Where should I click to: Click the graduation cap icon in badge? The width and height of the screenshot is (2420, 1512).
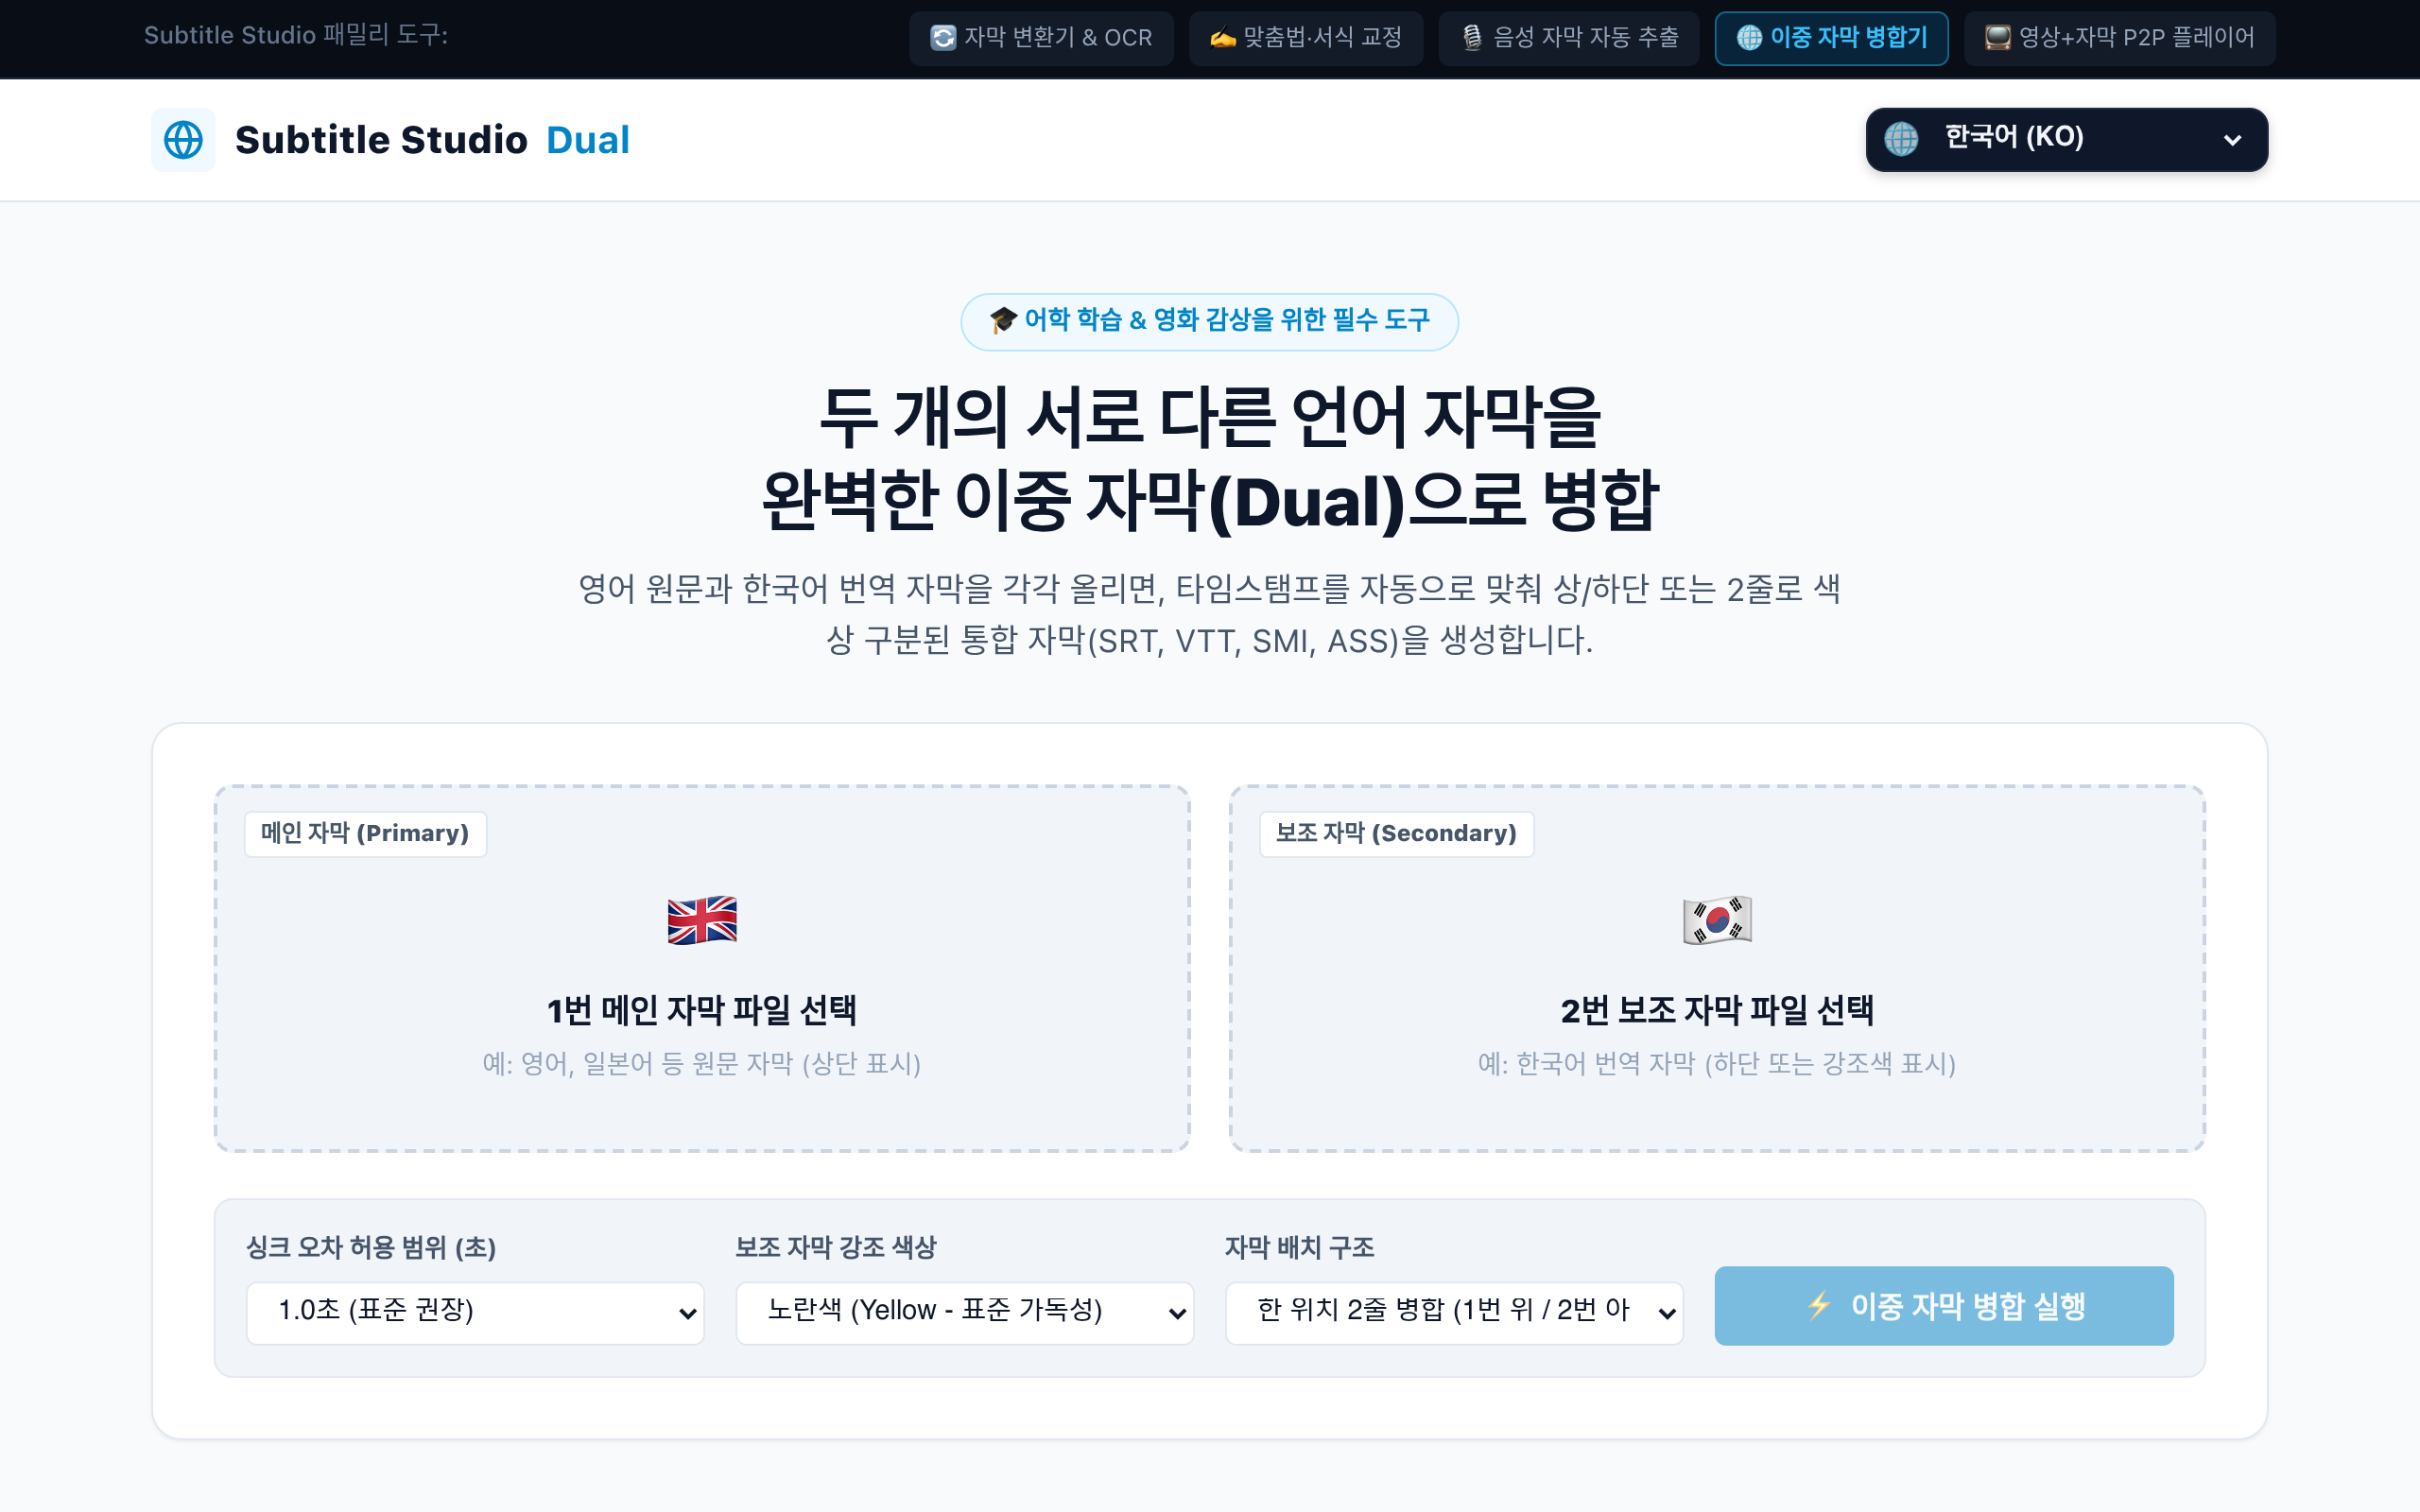pyautogui.click(x=1003, y=321)
